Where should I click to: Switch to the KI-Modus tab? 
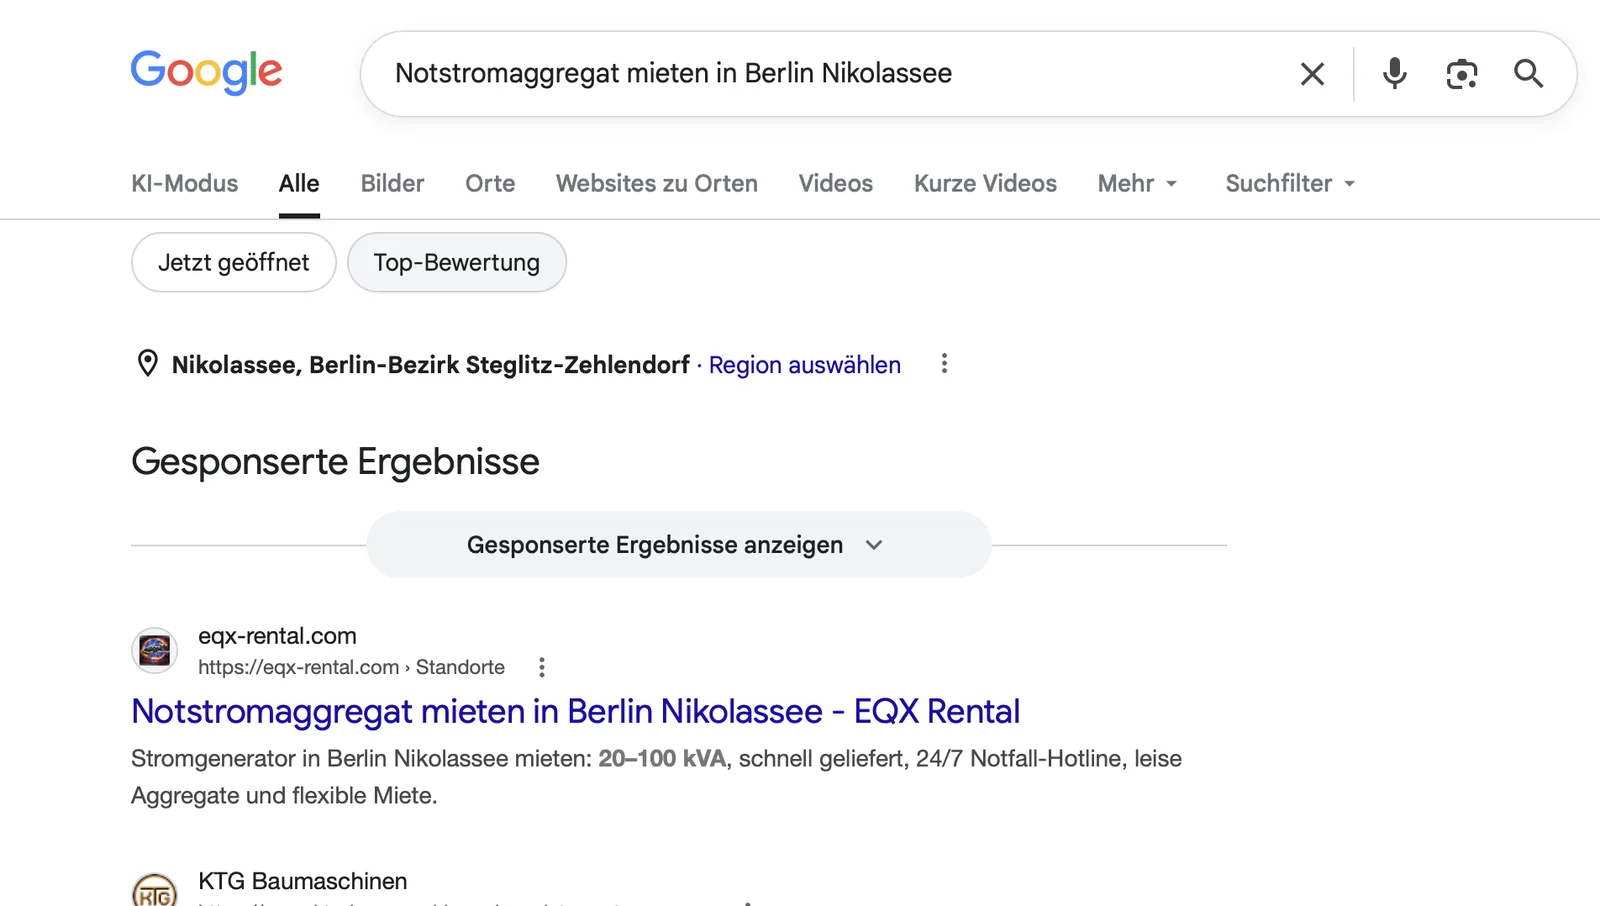[x=185, y=183]
